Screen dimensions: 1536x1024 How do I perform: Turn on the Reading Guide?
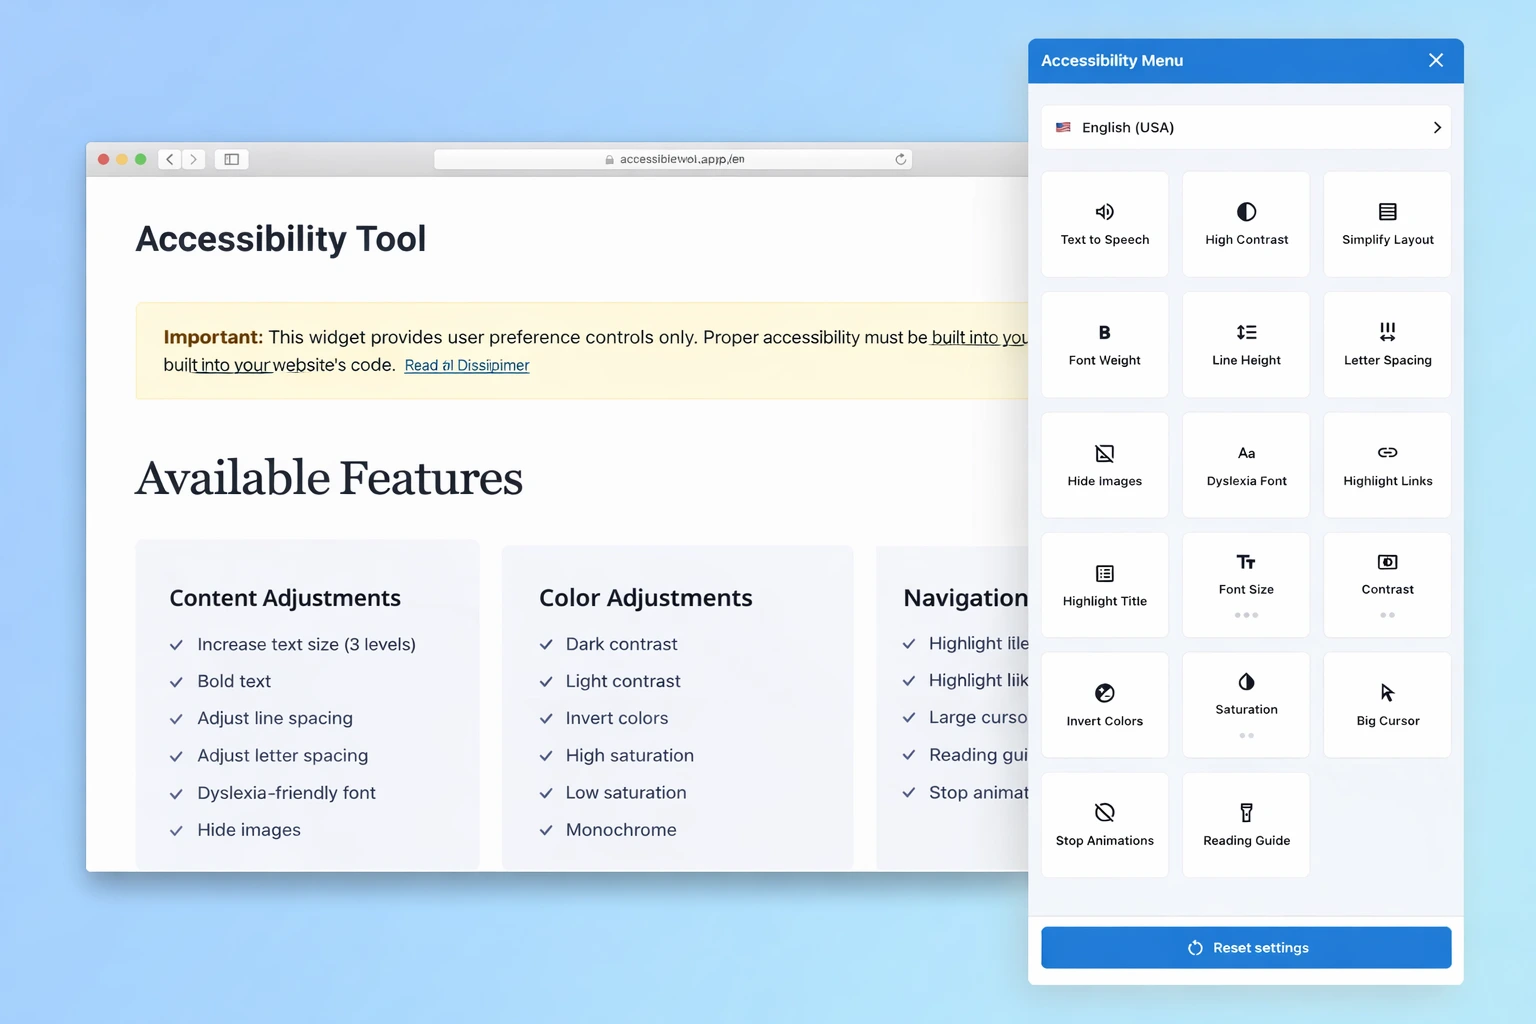[1246, 825]
